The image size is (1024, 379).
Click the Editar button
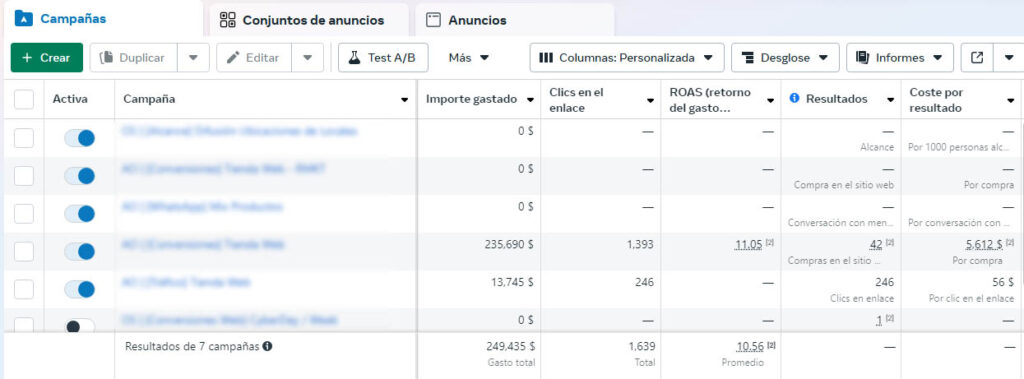click(x=254, y=58)
